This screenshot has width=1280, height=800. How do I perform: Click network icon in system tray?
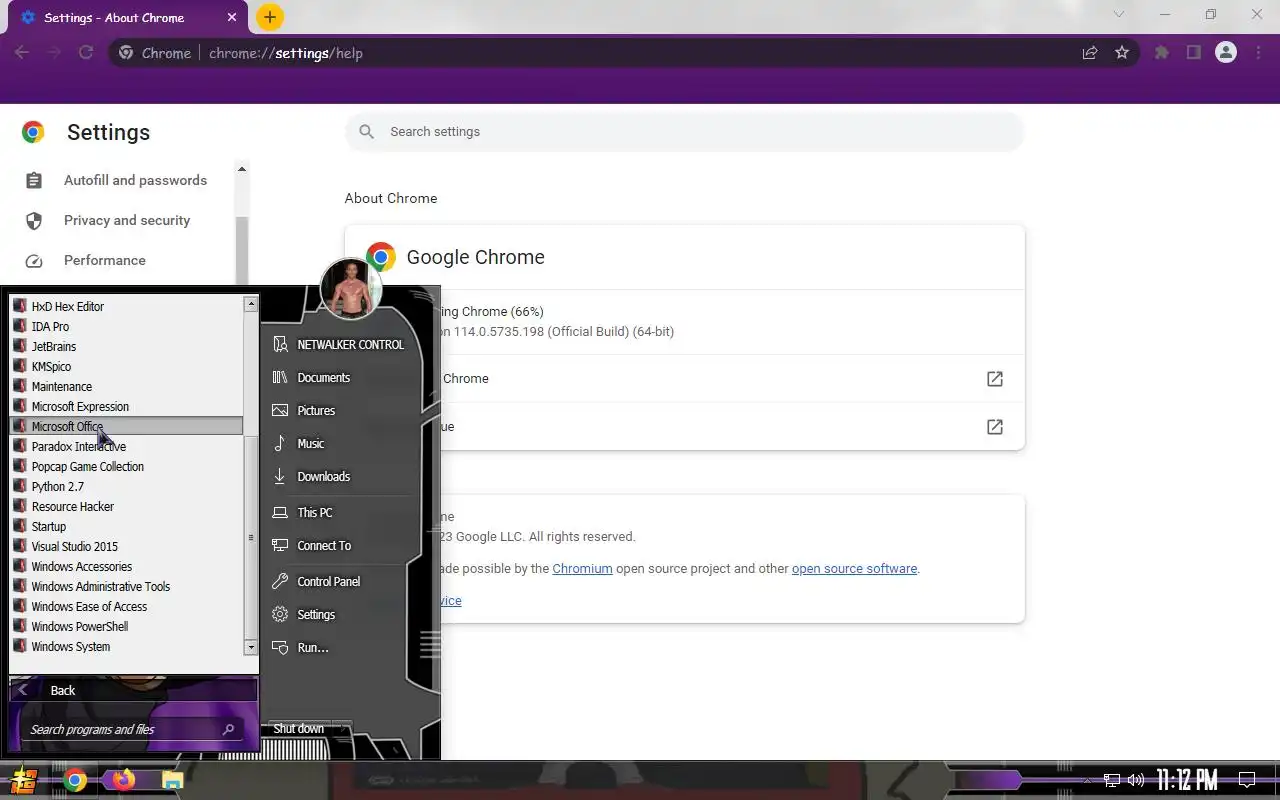click(1112, 780)
